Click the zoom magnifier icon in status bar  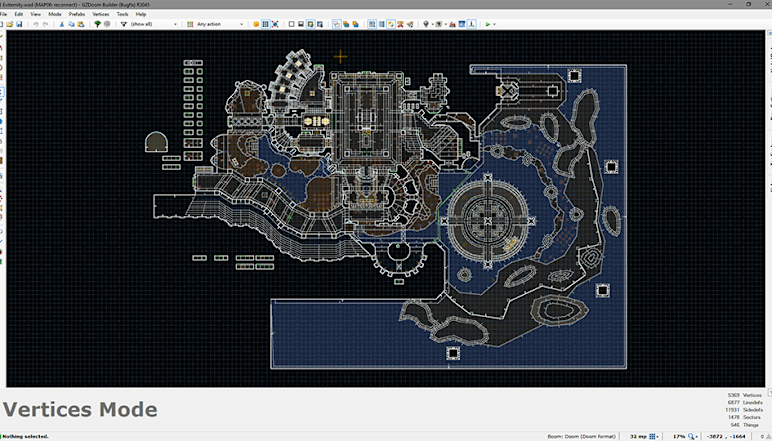691,437
